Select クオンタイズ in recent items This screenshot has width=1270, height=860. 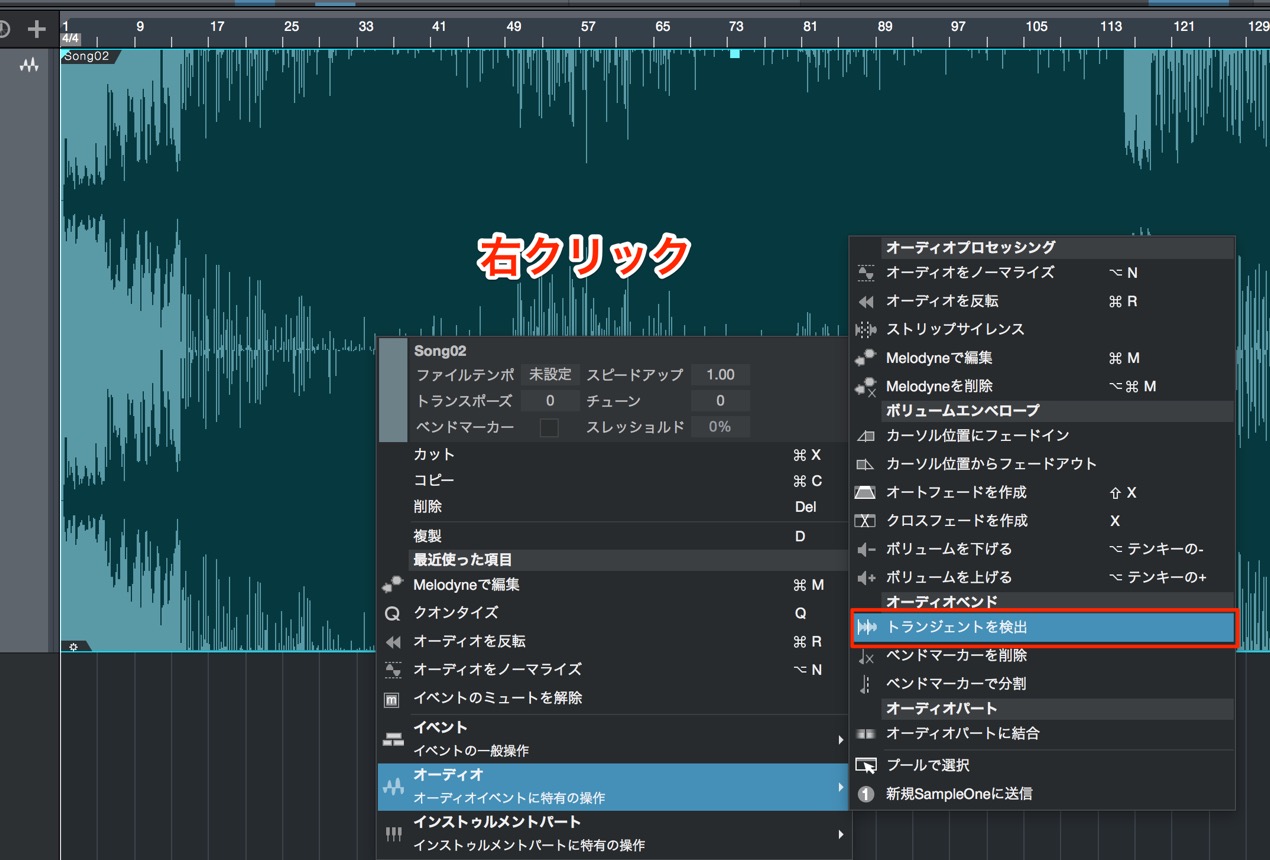tap(612, 613)
